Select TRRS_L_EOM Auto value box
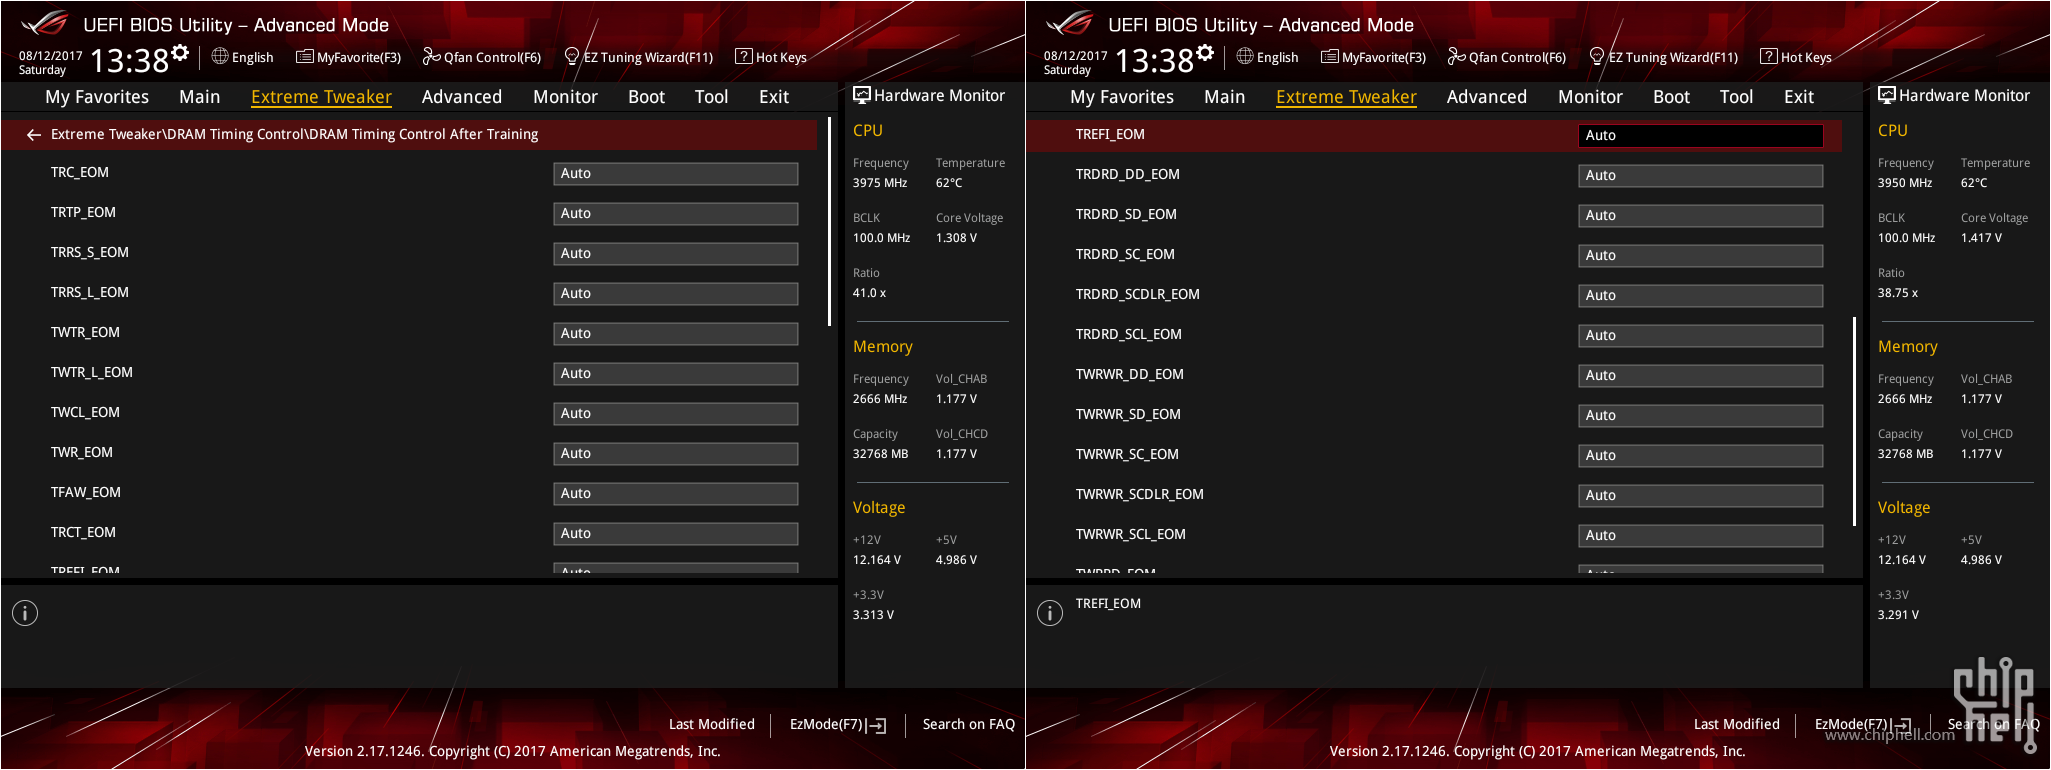Image resolution: width=2051 pixels, height=770 pixels. [x=676, y=294]
